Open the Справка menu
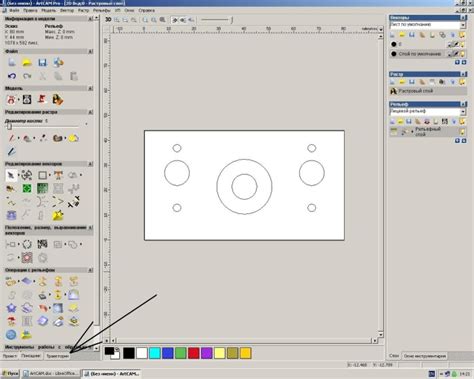Image resolution: width=474 pixels, height=379 pixels. (147, 11)
